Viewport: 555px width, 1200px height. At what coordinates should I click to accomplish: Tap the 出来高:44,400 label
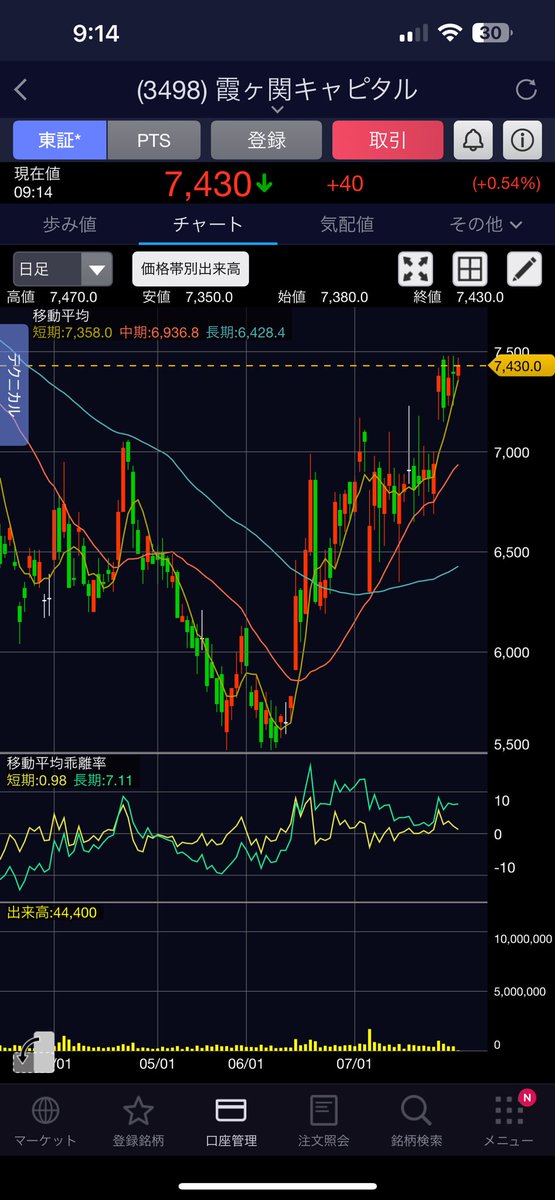pos(52,912)
